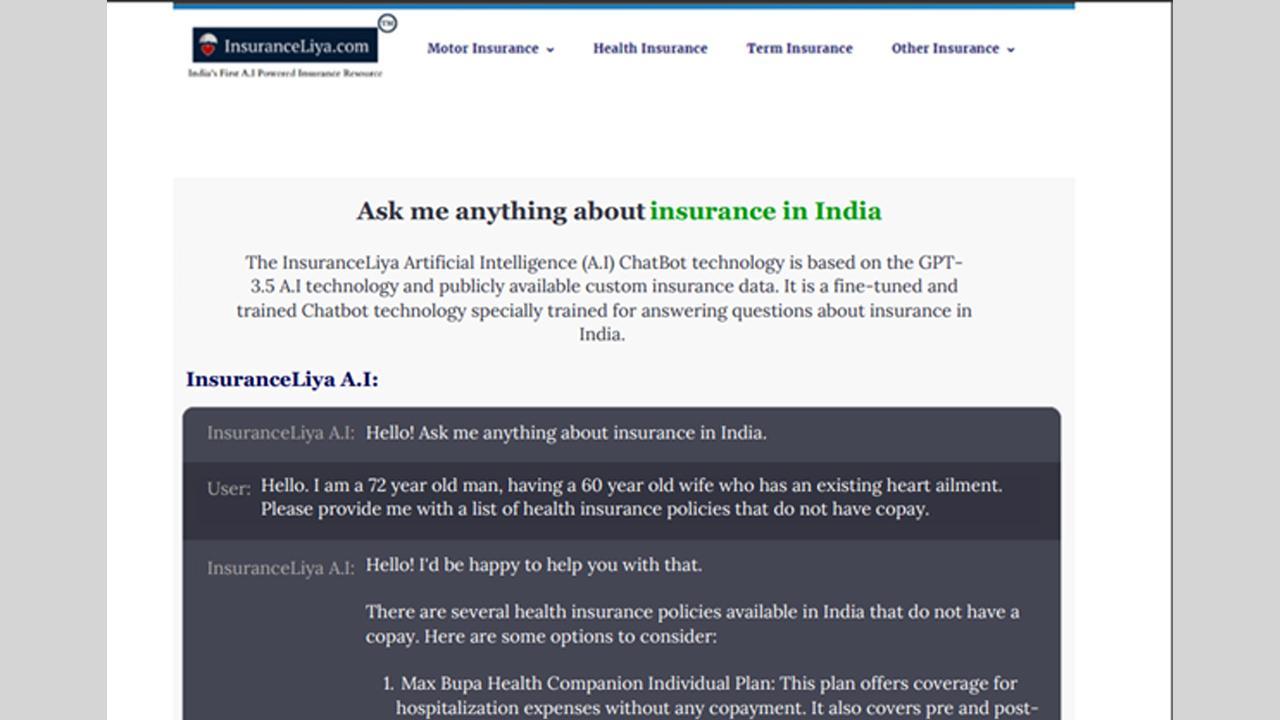Select the Max Bupa Health Companion Individual Plan item
The image size is (1280, 720).
coord(709,696)
